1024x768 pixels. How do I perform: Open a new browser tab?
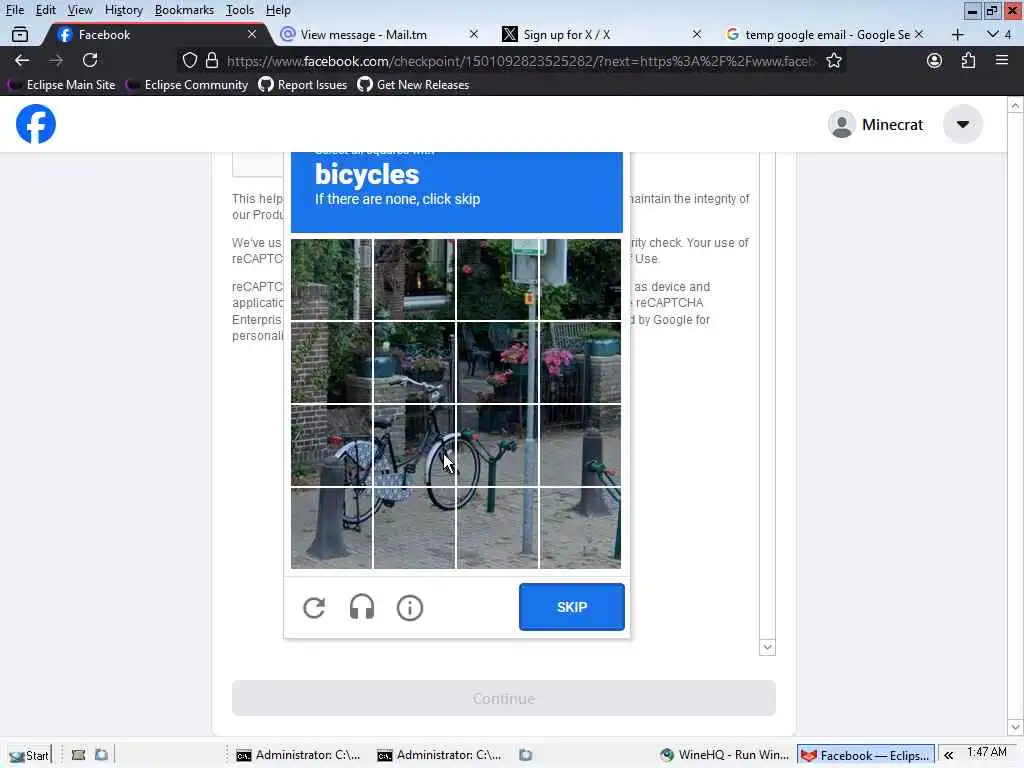957,35
